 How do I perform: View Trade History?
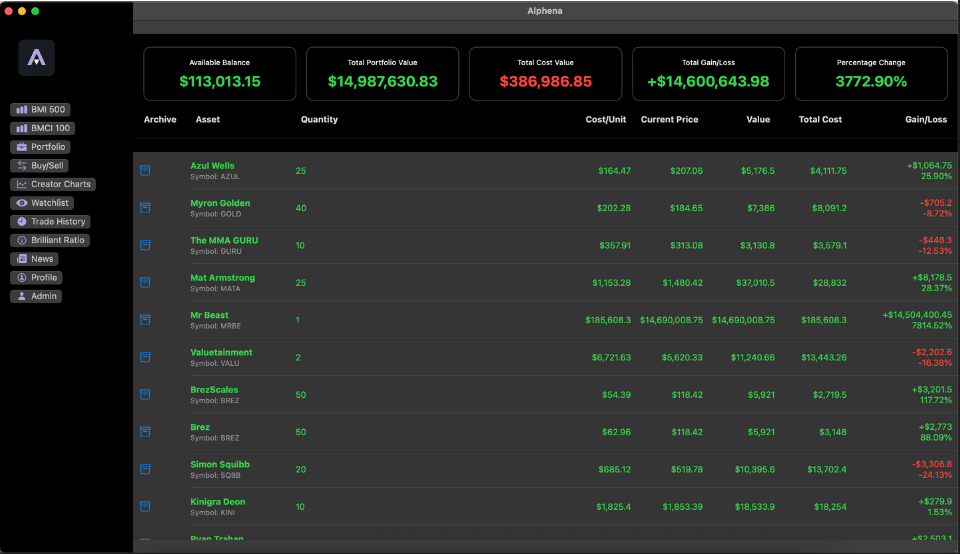(50, 221)
